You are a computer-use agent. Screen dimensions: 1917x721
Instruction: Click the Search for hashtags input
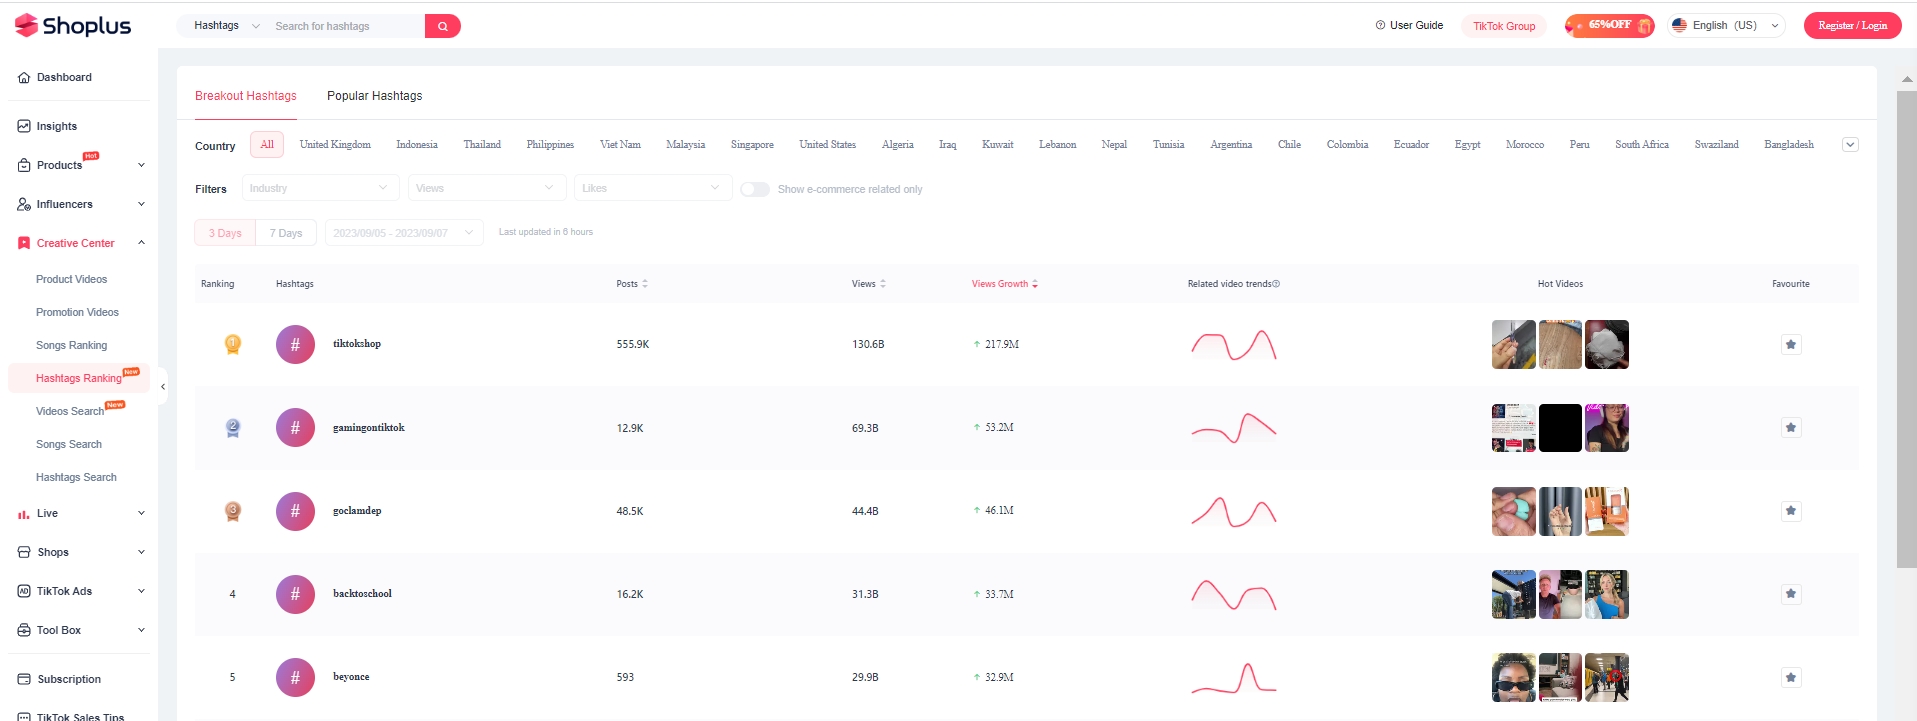point(347,26)
